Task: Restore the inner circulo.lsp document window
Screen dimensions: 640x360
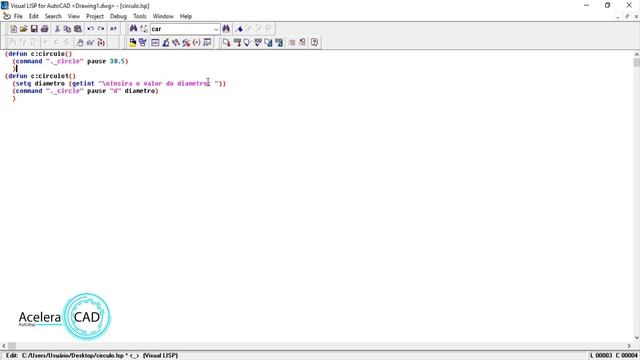Action: coord(627,17)
